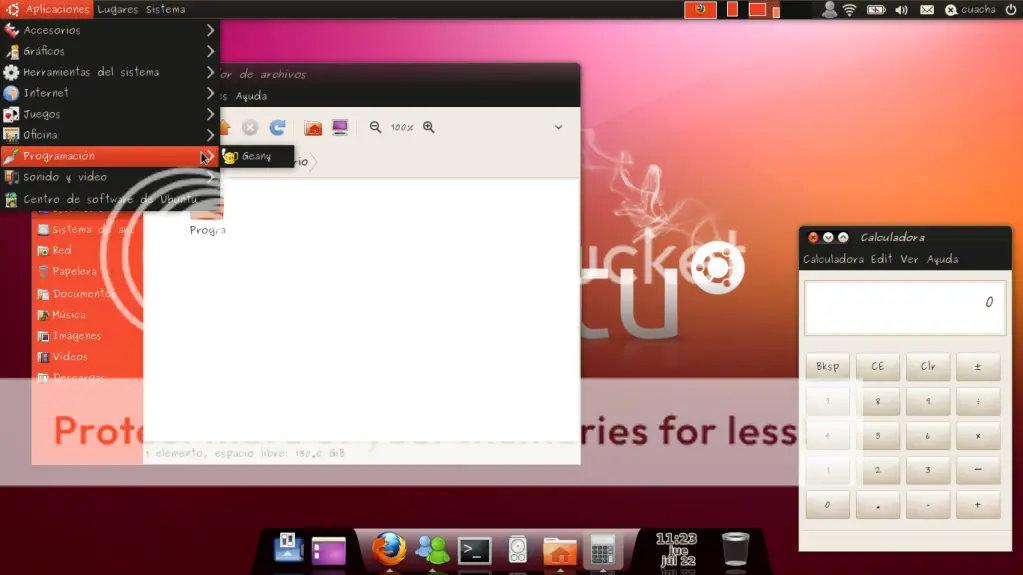Click the calculator icon in the dock
The image size is (1023, 575).
tap(602, 550)
